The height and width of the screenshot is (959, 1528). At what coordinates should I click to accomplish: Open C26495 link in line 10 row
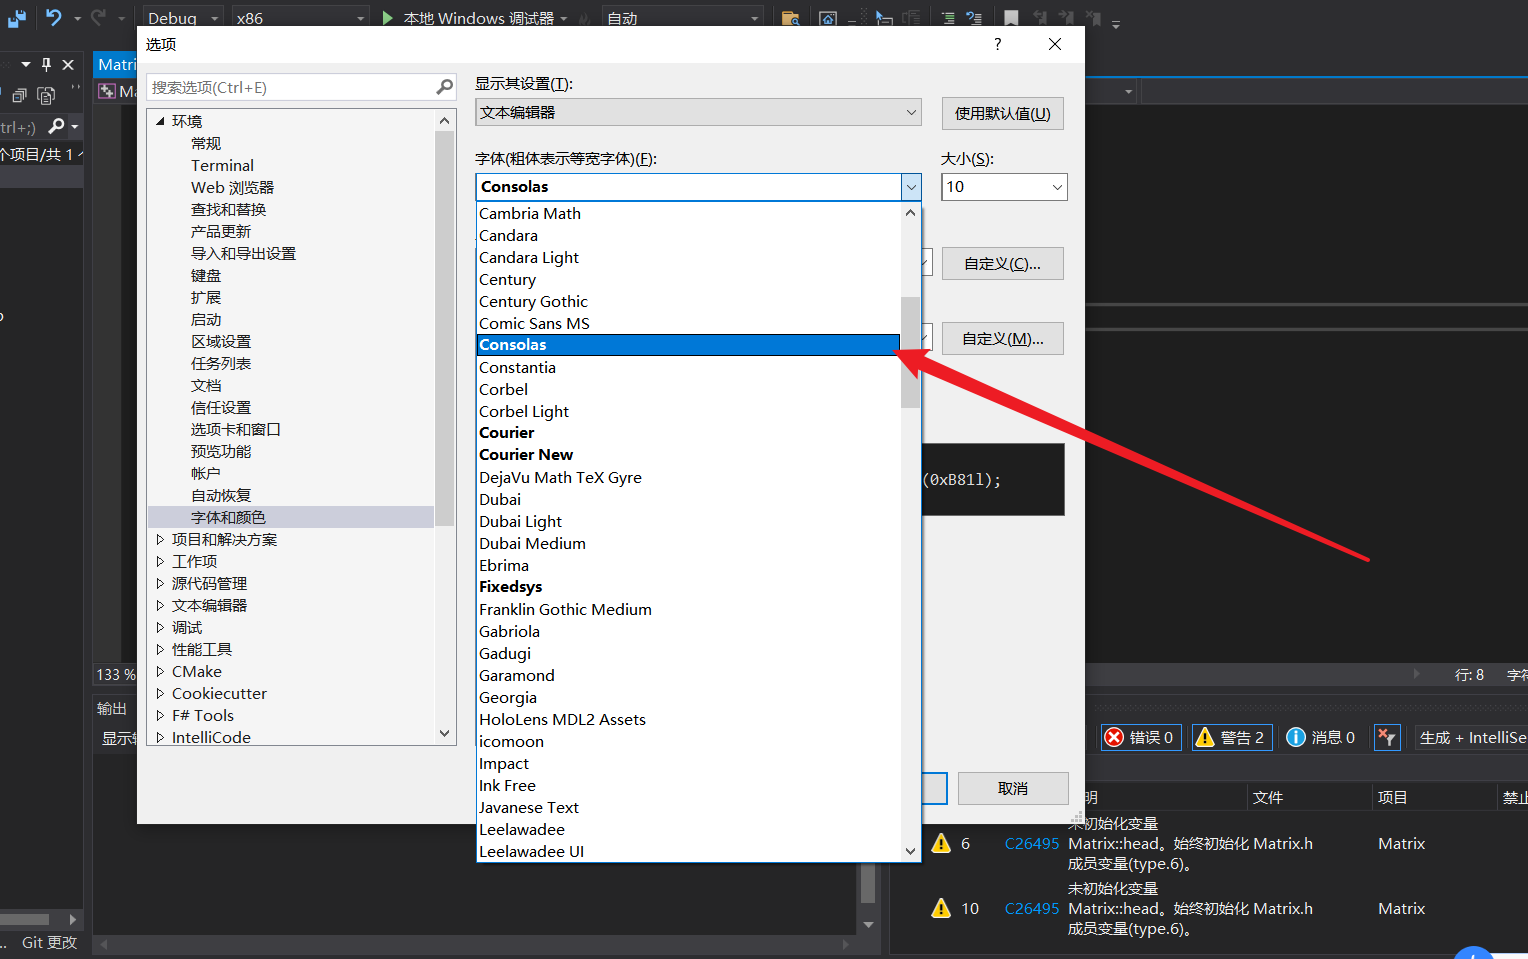point(1031,908)
